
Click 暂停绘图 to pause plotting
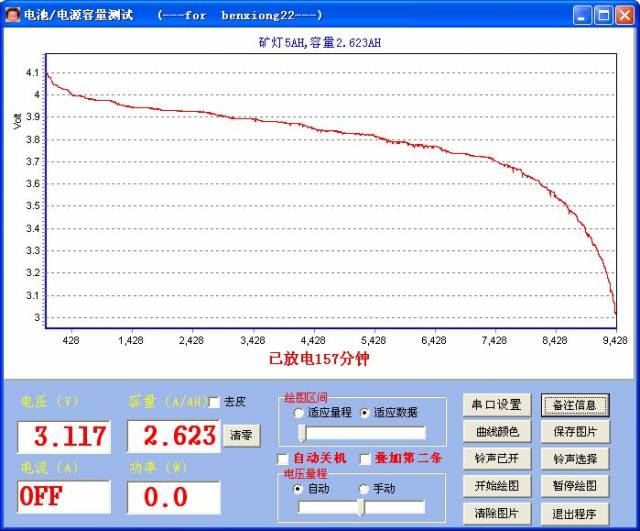pos(575,486)
